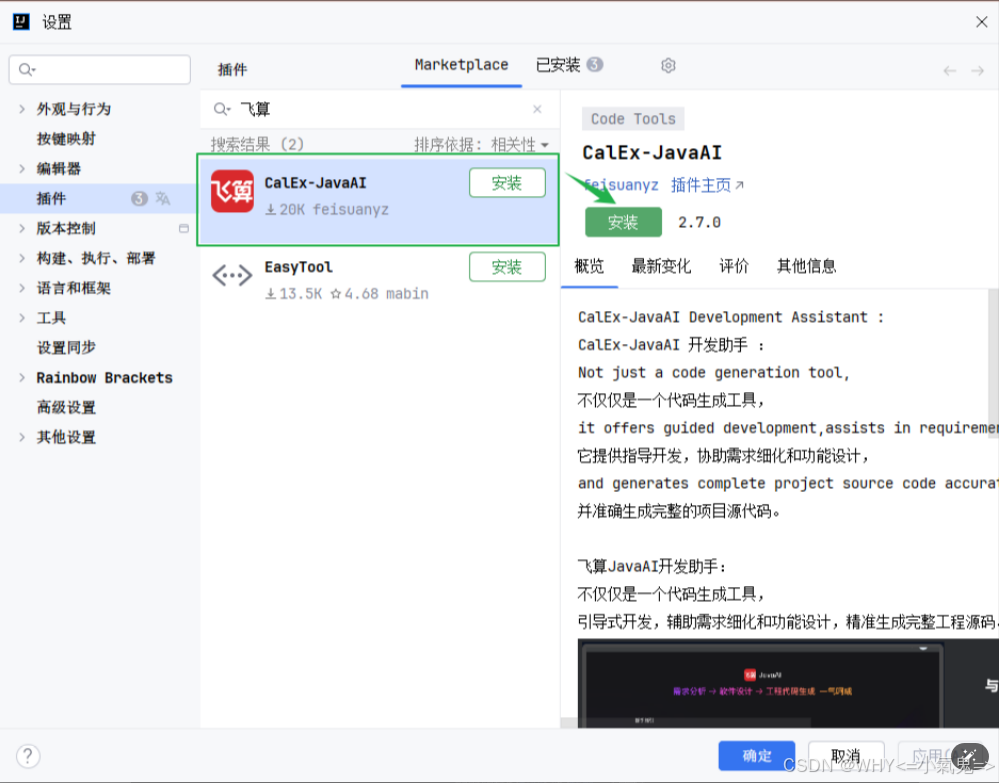999x783 pixels.
Task: Select 按键映射 in the settings tree
Action: pos(66,139)
